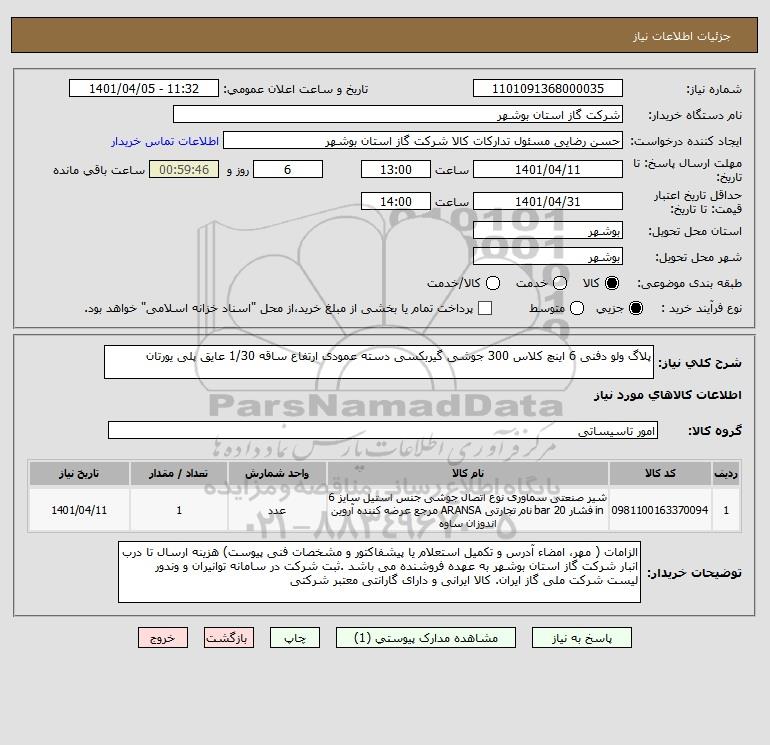Click the کد کالا column header

660,473
